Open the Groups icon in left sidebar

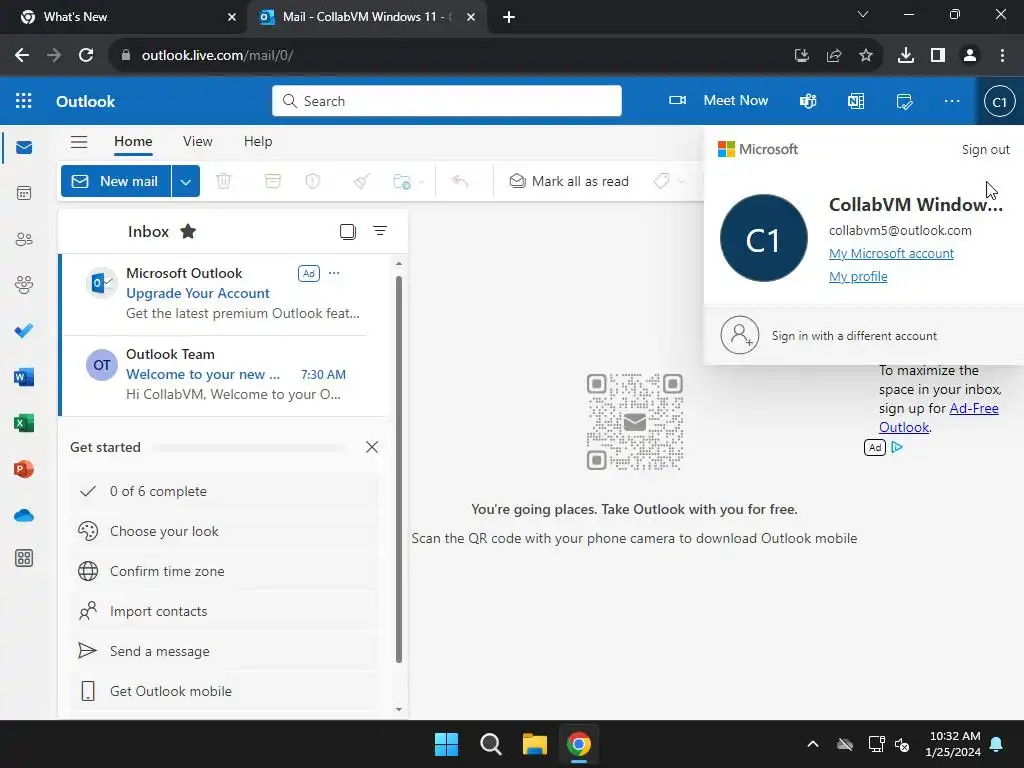[x=24, y=285]
